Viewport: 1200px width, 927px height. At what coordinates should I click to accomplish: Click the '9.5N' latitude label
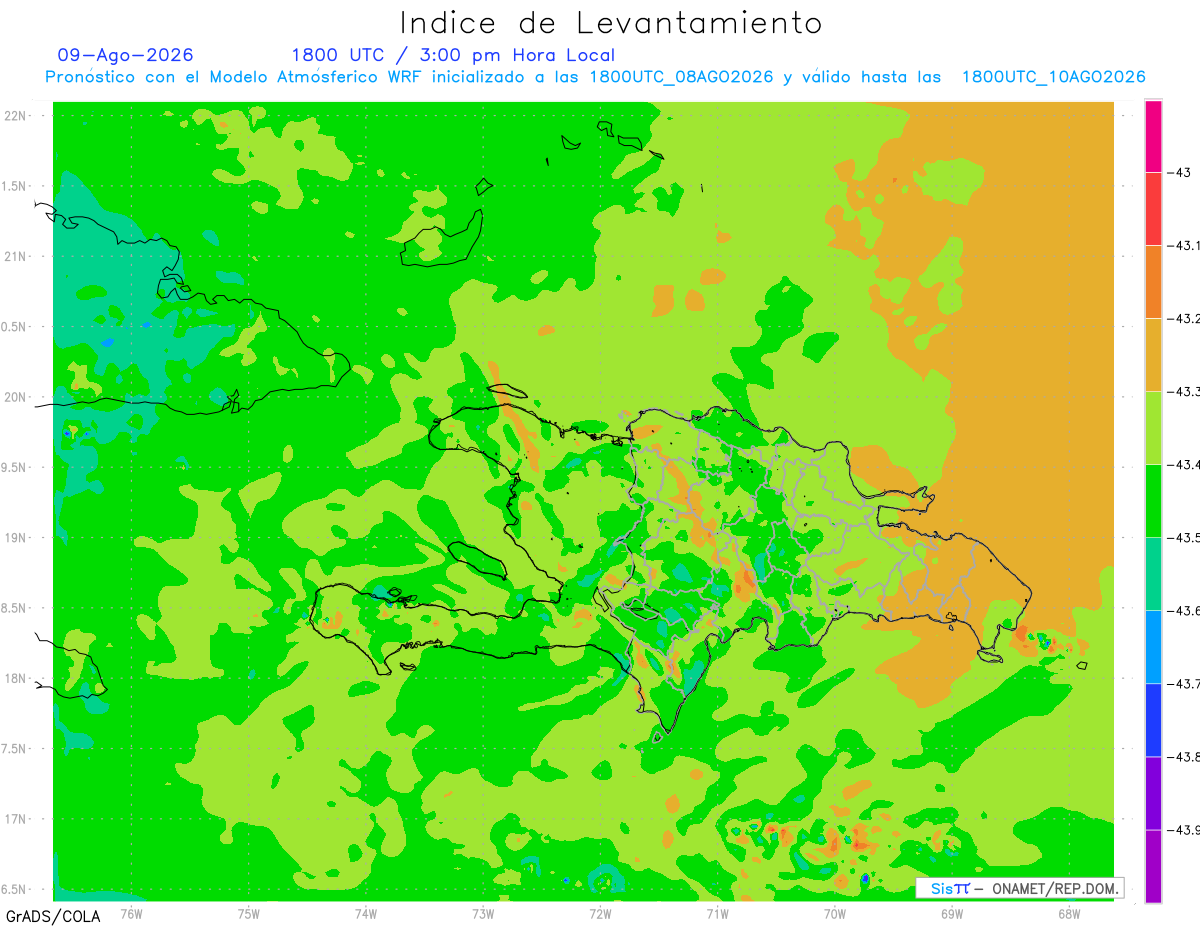[14, 468]
